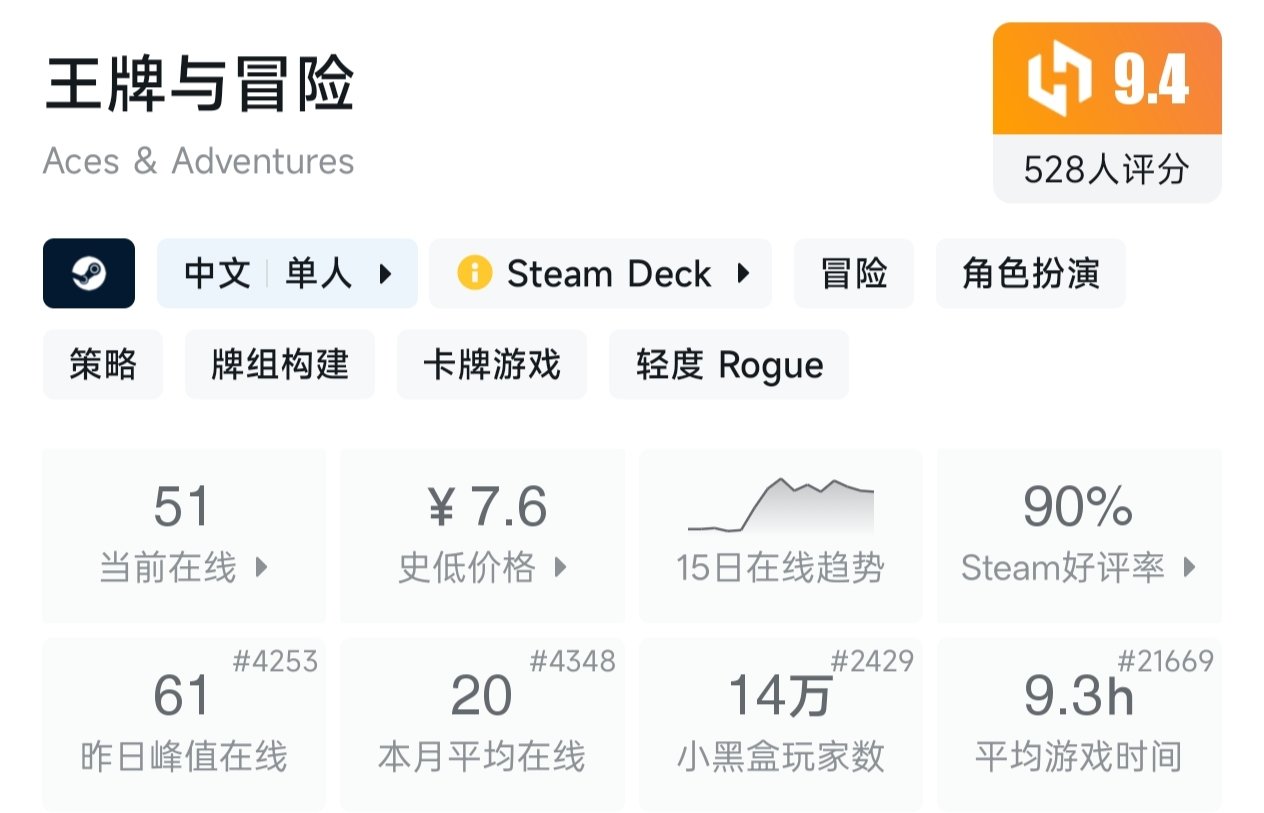Select the 冒险 genre tag
Viewport: 1264px width, 813px height.
click(854, 273)
